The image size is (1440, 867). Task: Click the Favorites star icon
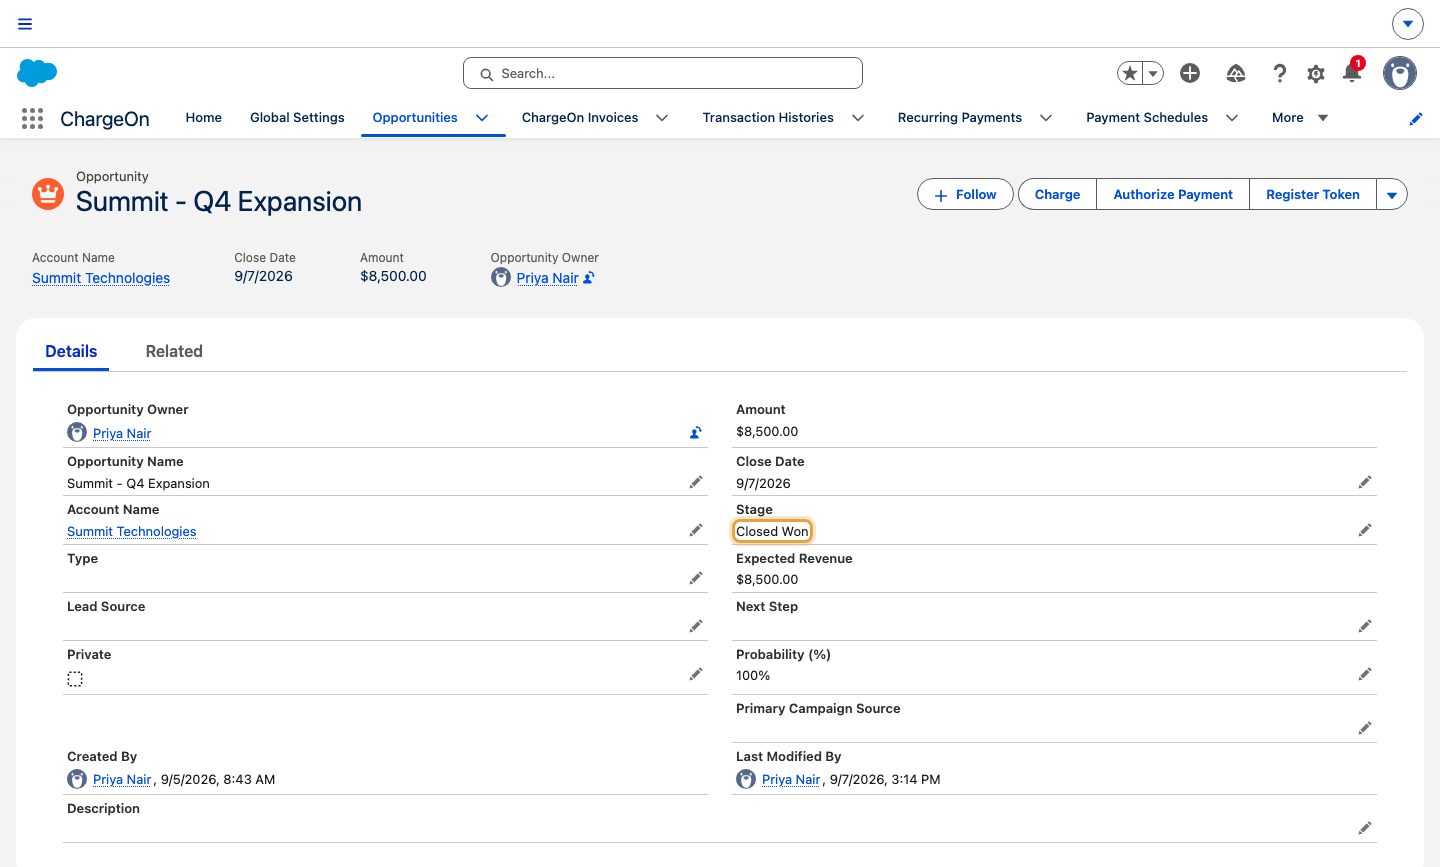(1130, 73)
